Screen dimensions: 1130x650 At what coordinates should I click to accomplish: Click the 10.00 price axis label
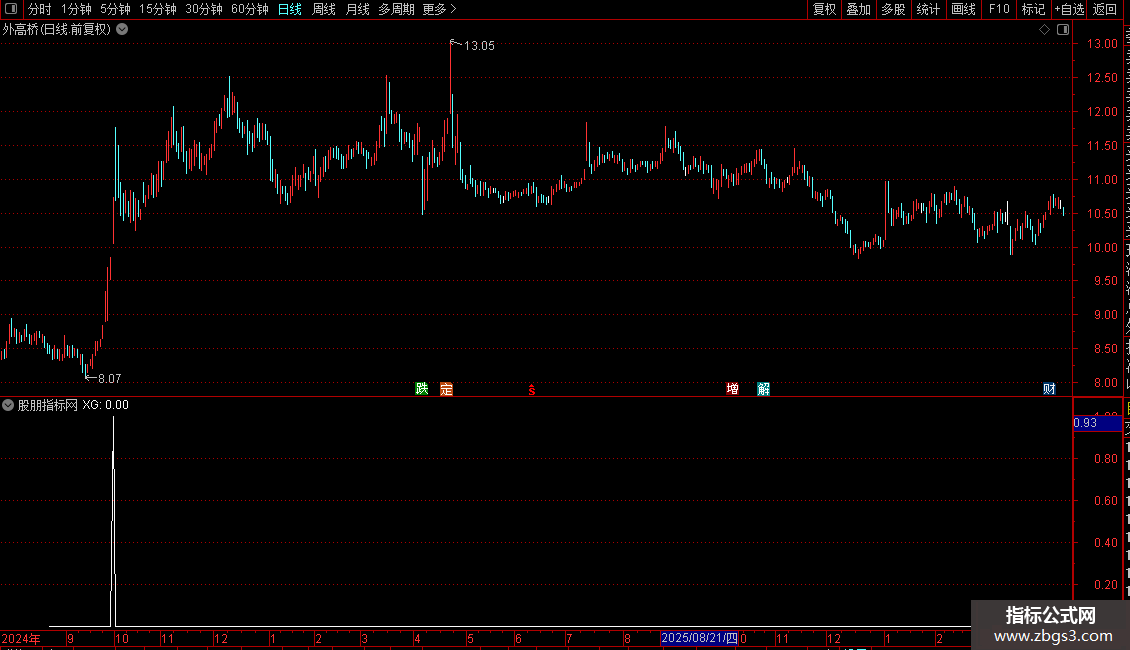point(1102,248)
